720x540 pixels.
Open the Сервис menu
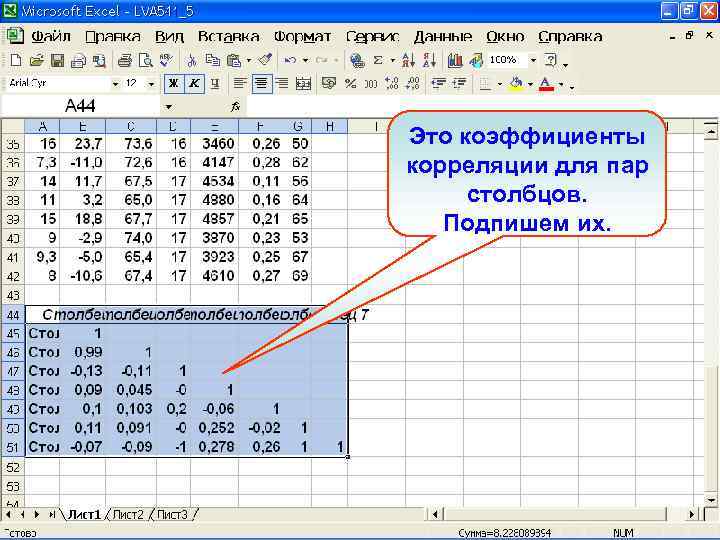(x=372, y=36)
